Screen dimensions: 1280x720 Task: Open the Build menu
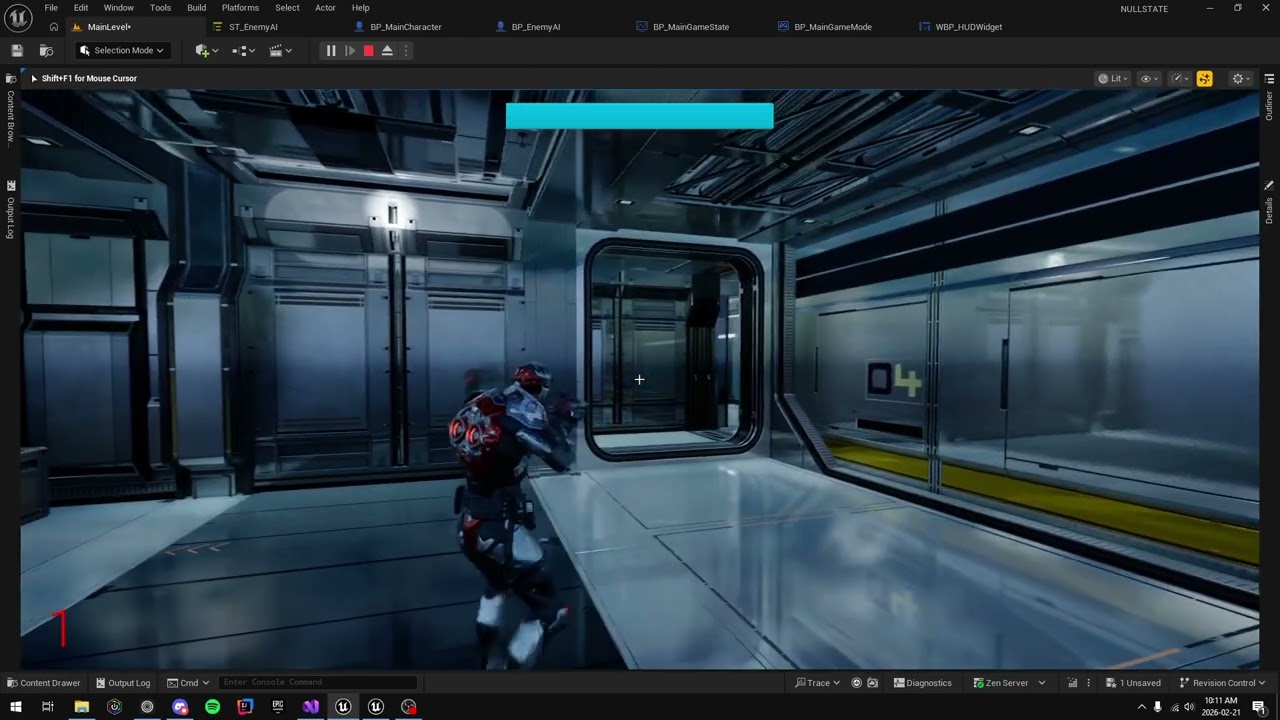pyautogui.click(x=197, y=8)
